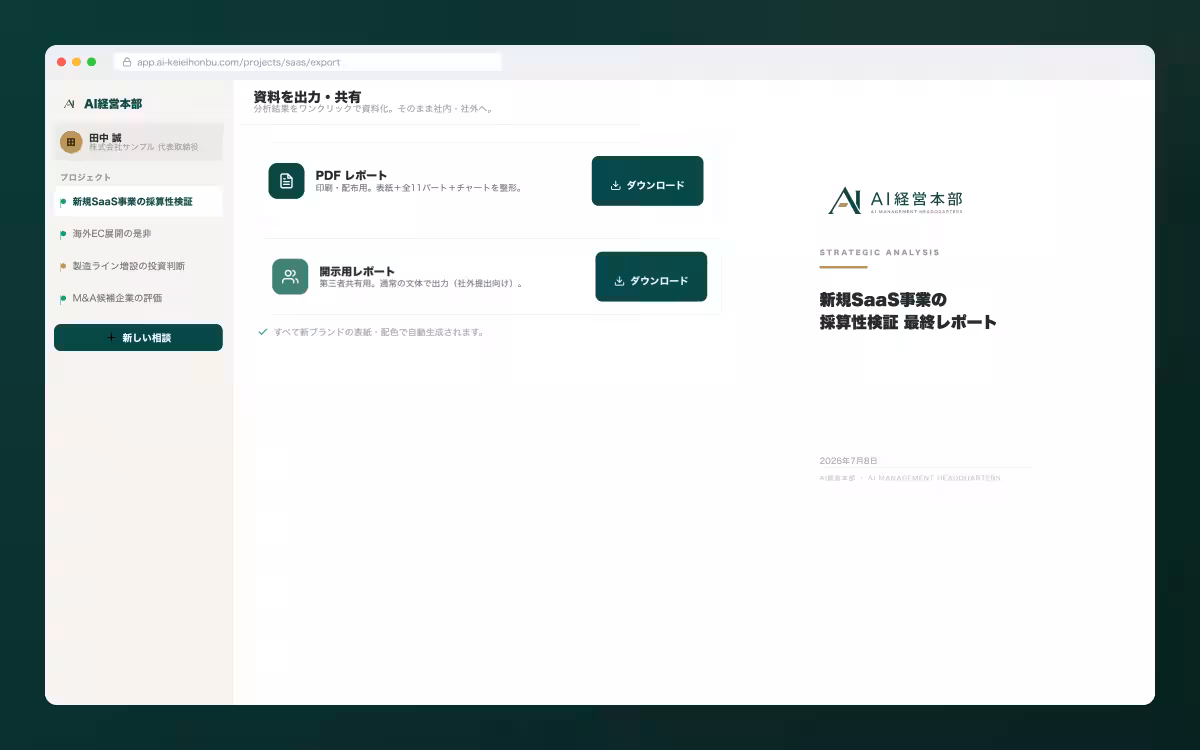Click the checkmark icon beside すべて新ブランドの表紙
Viewport: 1200px width, 750px height.
[263, 331]
